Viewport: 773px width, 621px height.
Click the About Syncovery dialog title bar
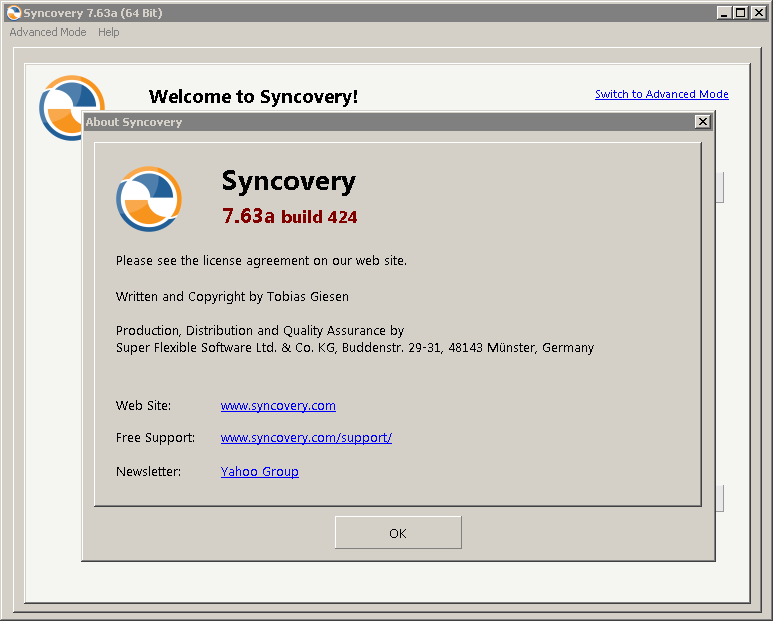pos(398,122)
